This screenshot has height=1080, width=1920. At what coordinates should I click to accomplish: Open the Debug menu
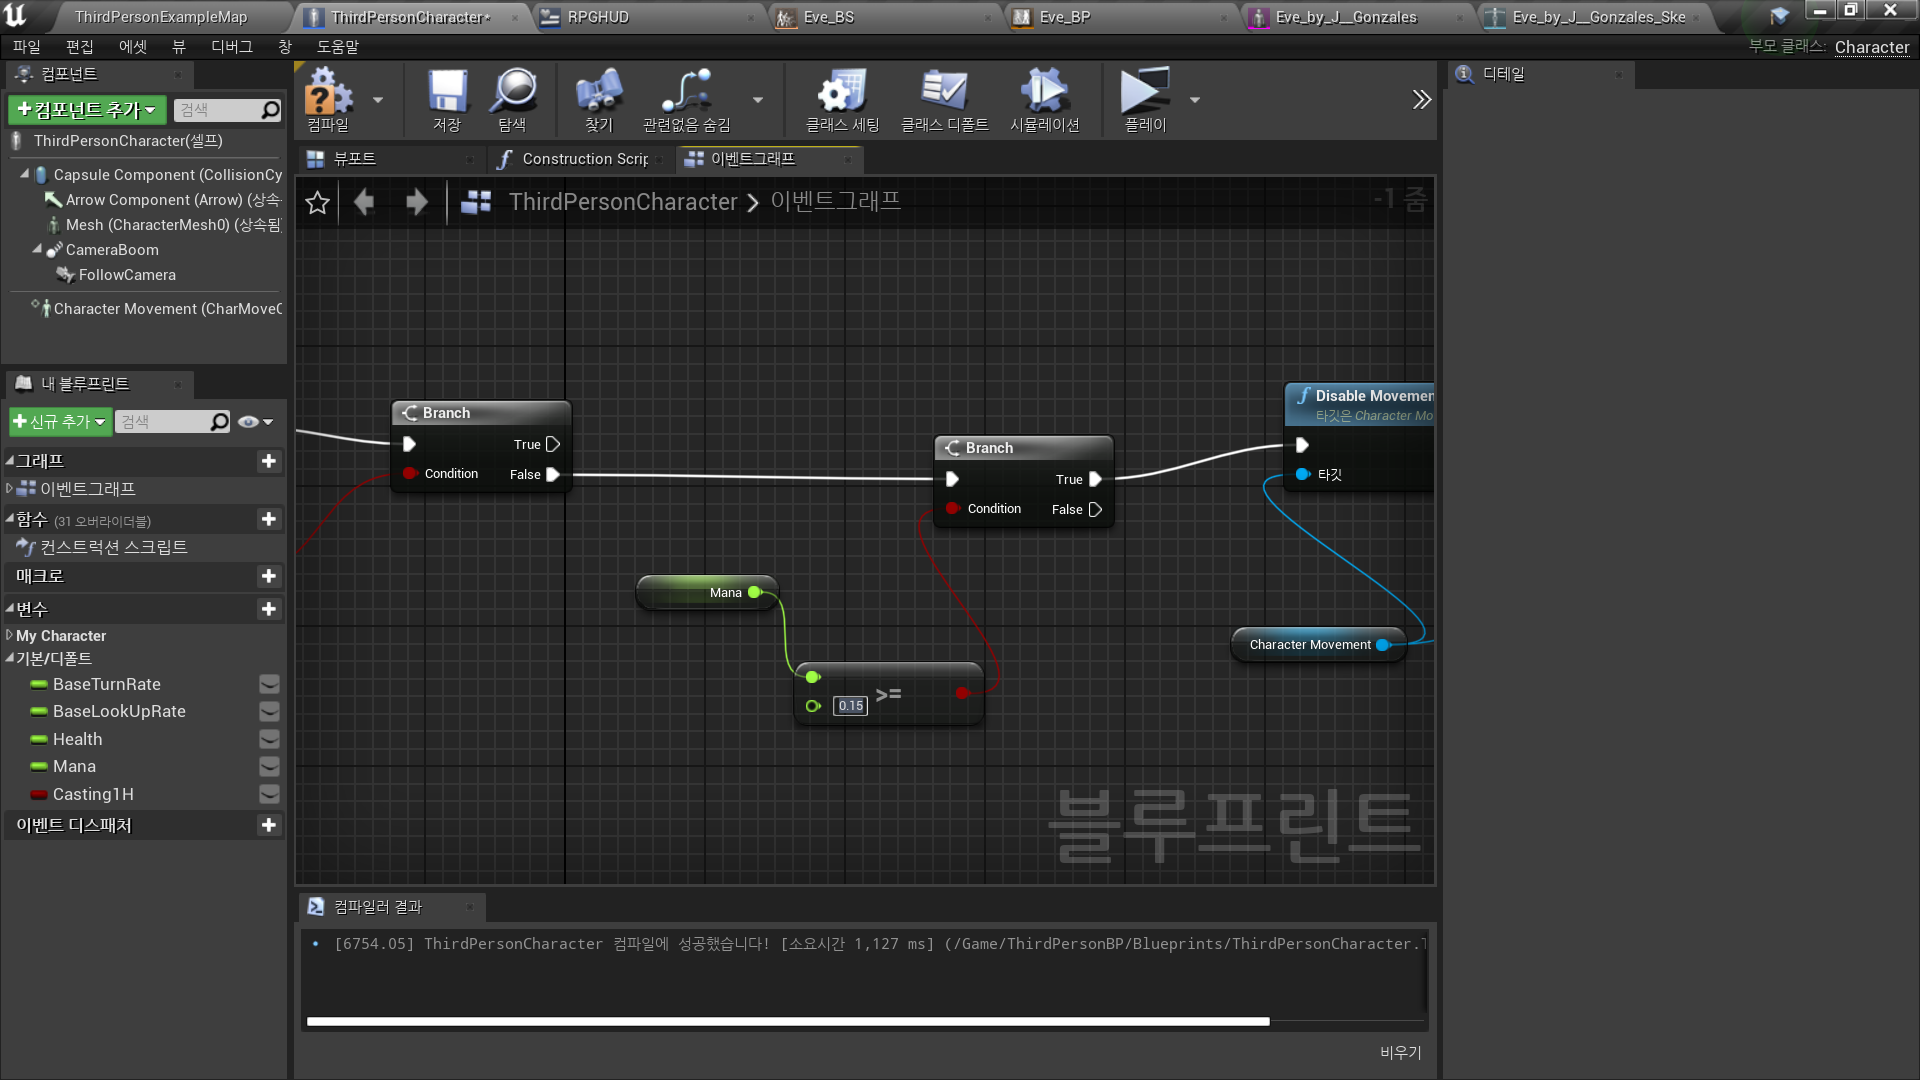pyautogui.click(x=231, y=47)
